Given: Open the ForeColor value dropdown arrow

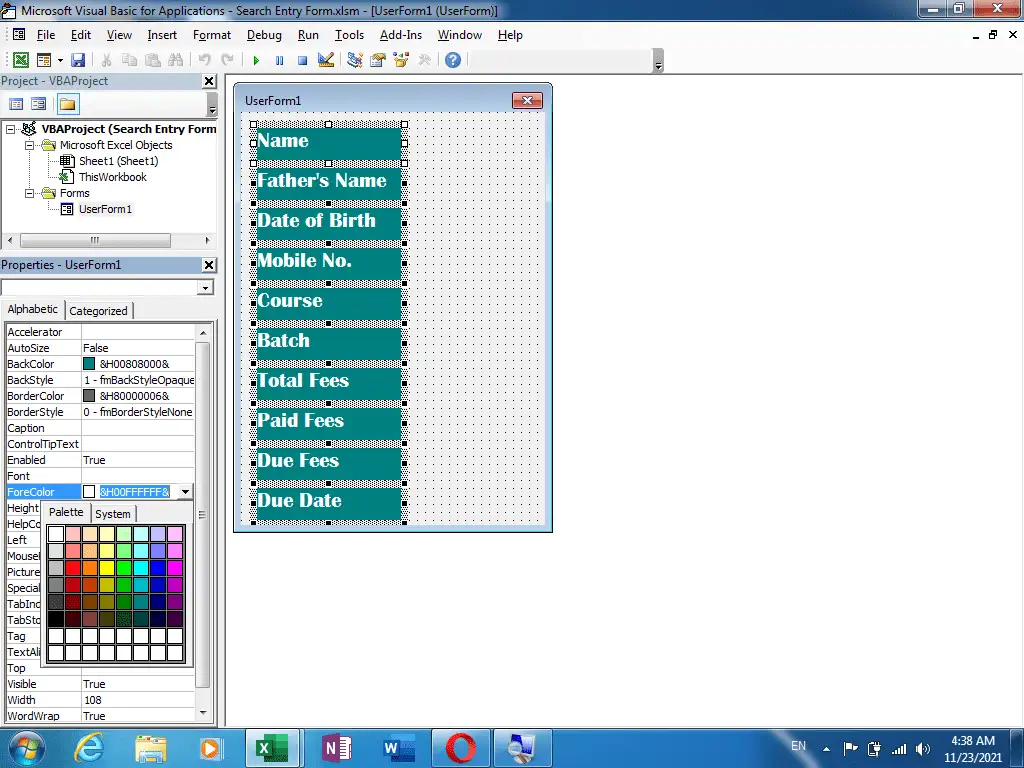Looking at the screenshot, I should click(x=185, y=492).
